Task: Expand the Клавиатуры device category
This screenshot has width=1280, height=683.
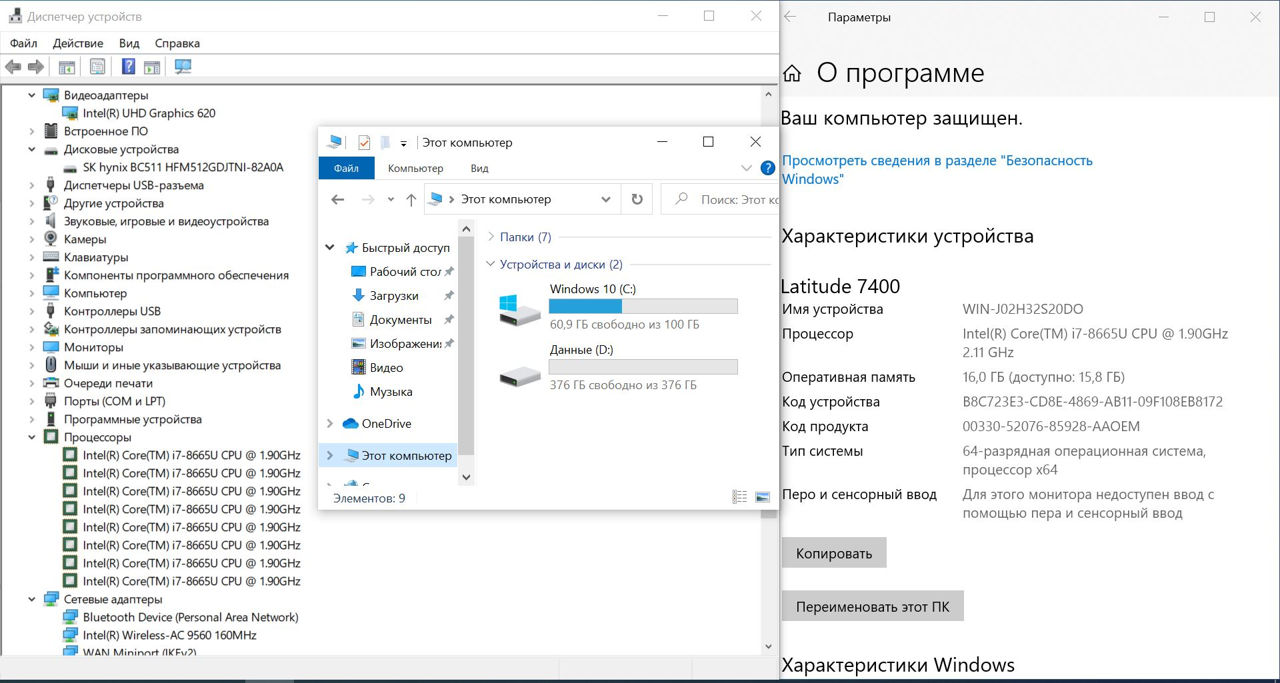Action: coord(32,257)
